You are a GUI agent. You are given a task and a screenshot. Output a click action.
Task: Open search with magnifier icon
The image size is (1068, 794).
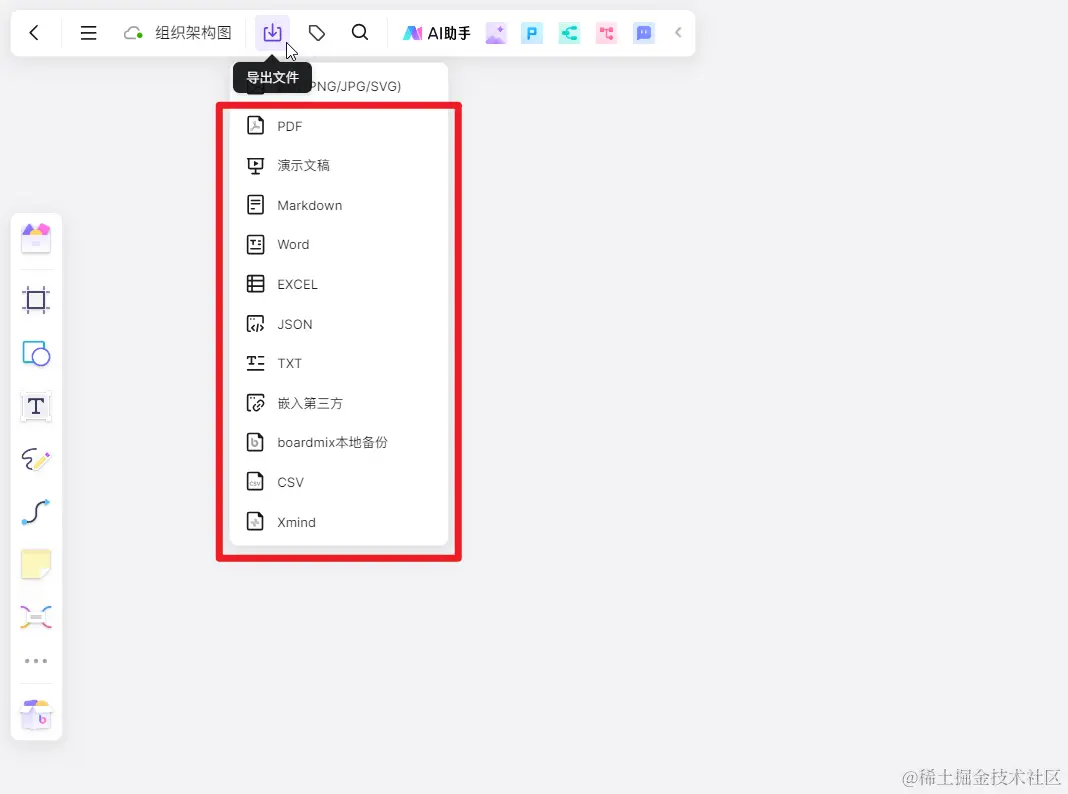tap(360, 33)
